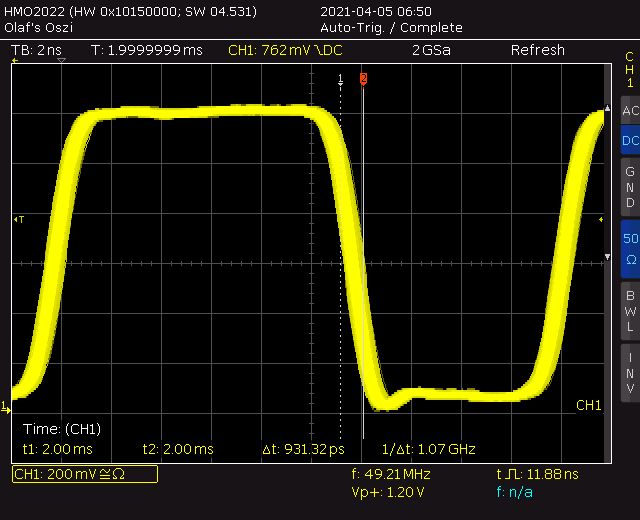Click the CH1: 762 mV trigger readout
This screenshot has height=520, width=640.
(285, 50)
